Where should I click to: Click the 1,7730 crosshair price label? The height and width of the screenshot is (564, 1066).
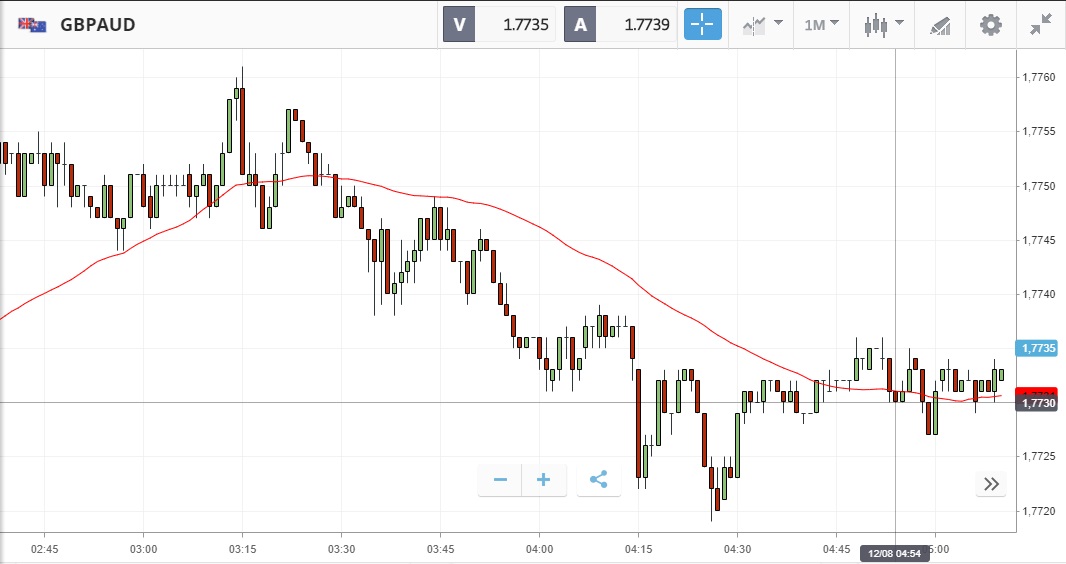(1036, 402)
